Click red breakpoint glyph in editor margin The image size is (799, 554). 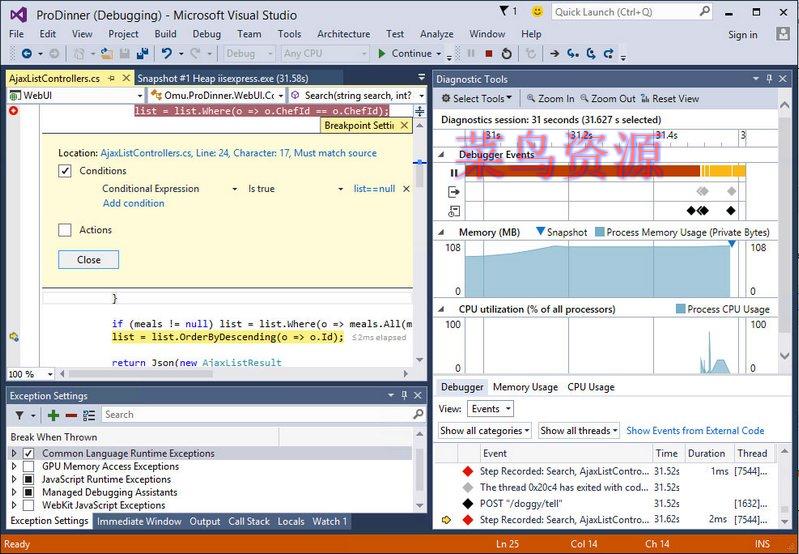pos(14,111)
